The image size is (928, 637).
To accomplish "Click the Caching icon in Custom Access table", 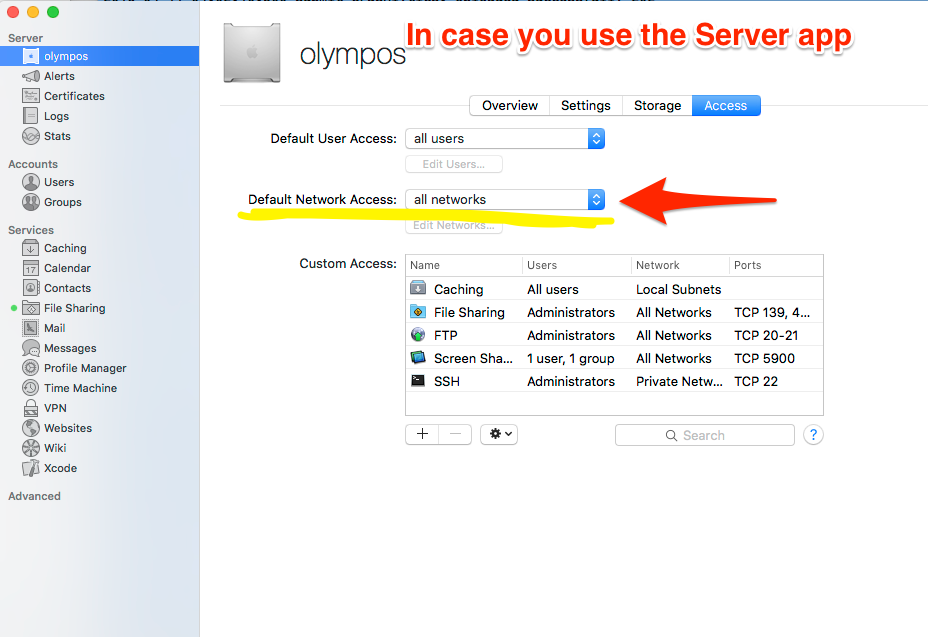I will (x=418, y=288).
